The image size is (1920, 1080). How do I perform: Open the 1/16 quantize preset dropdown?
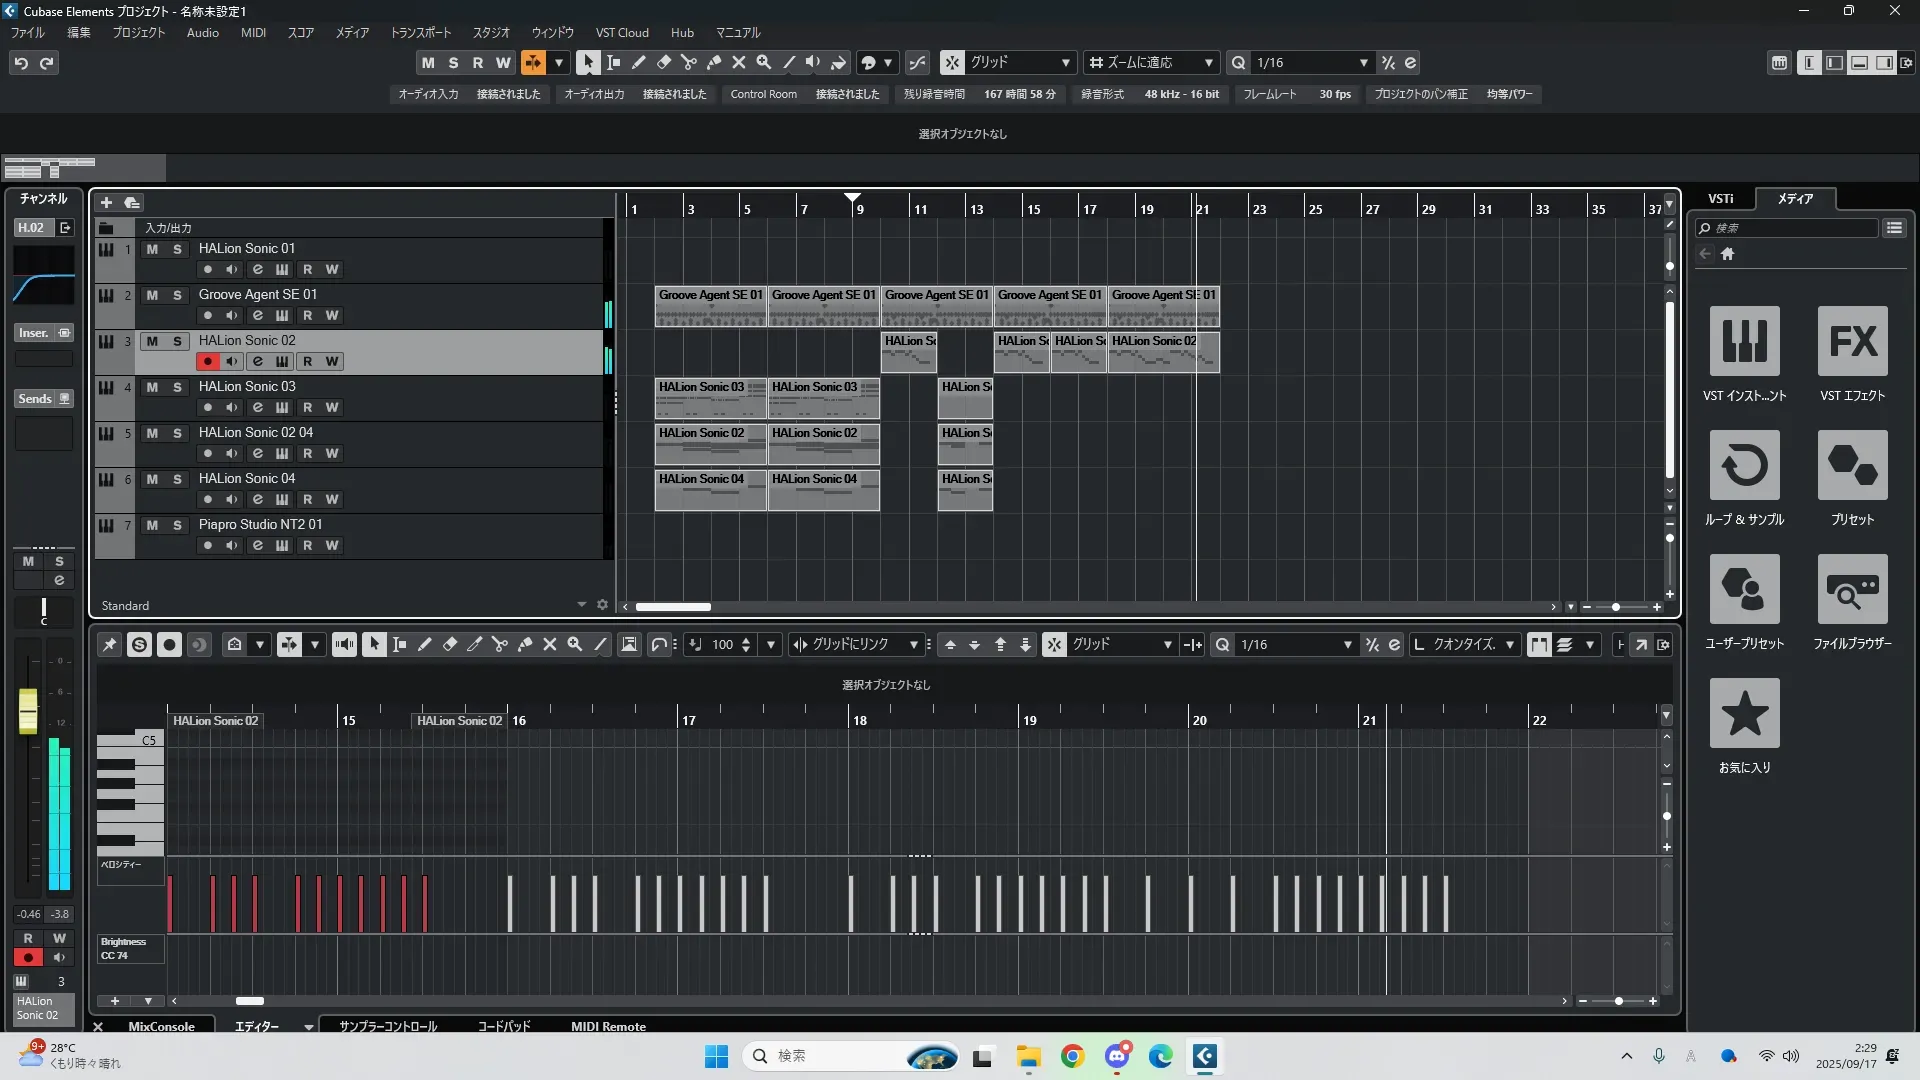point(1363,62)
